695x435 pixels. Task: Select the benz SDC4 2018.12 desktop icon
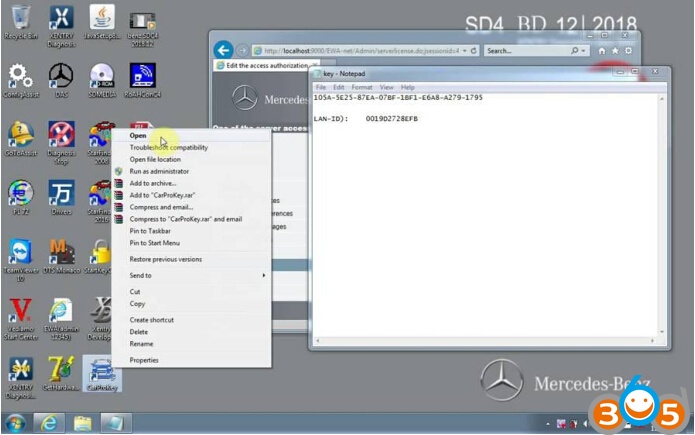(x=142, y=30)
